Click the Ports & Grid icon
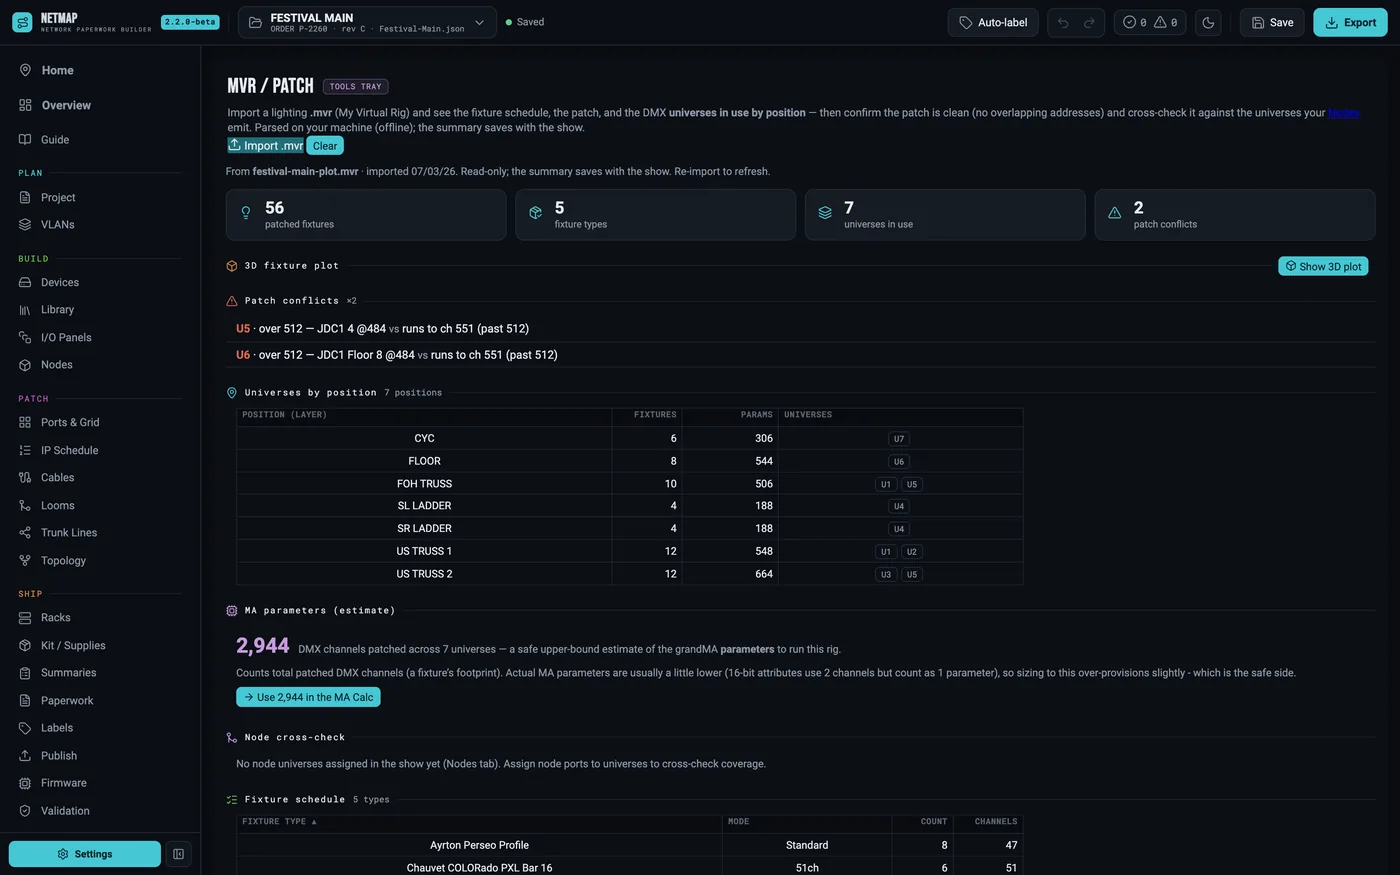 click(x=25, y=422)
